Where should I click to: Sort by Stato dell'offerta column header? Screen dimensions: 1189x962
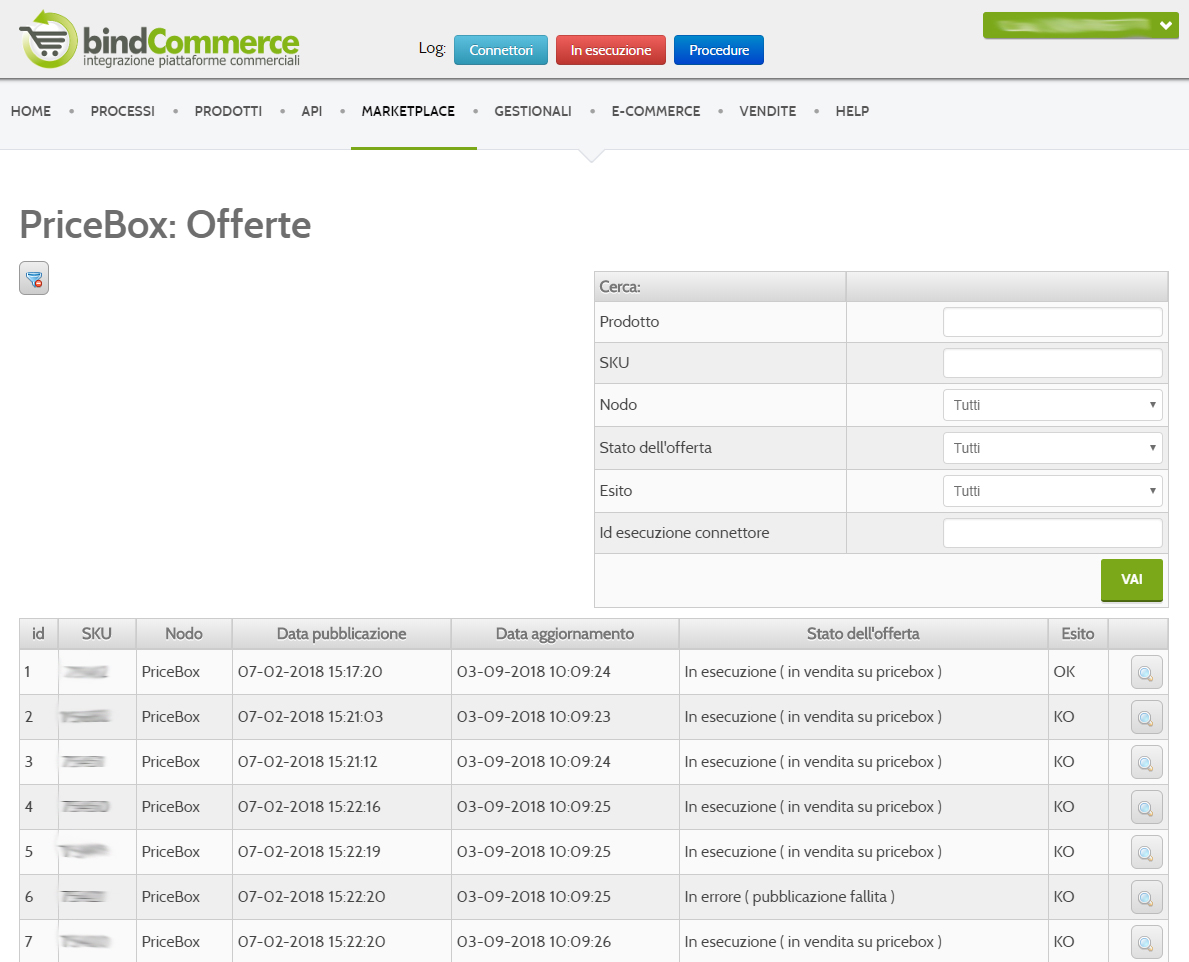pos(864,634)
